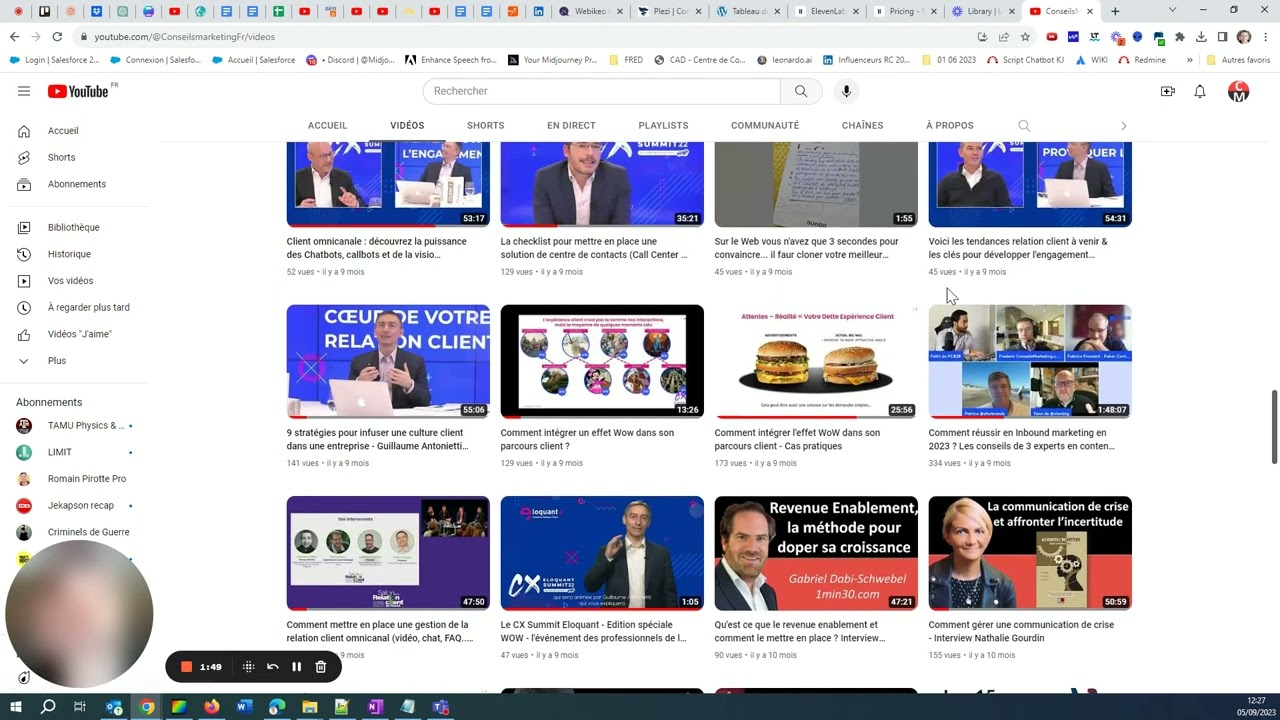Open the notifications bell
The width and height of the screenshot is (1280, 720).
click(1200, 91)
